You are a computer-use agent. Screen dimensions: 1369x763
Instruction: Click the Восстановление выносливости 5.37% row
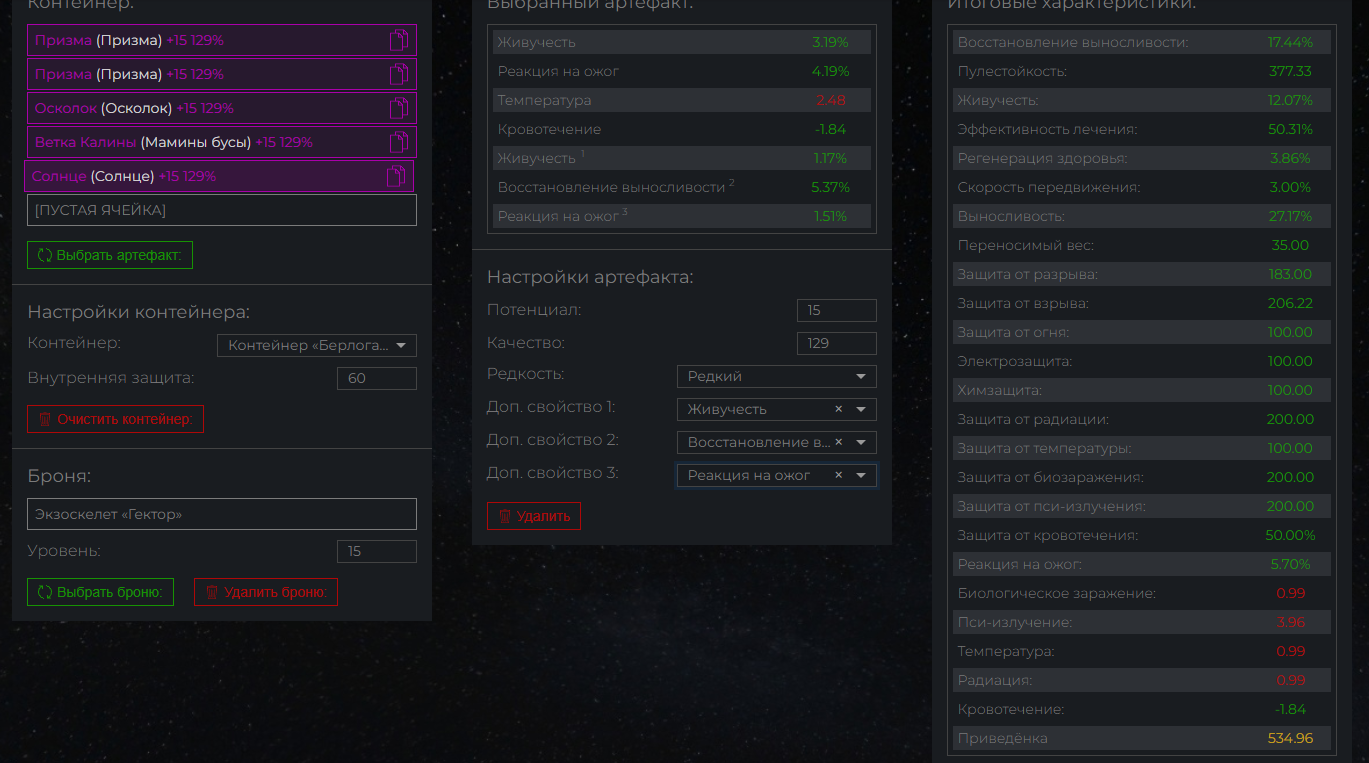click(682, 187)
